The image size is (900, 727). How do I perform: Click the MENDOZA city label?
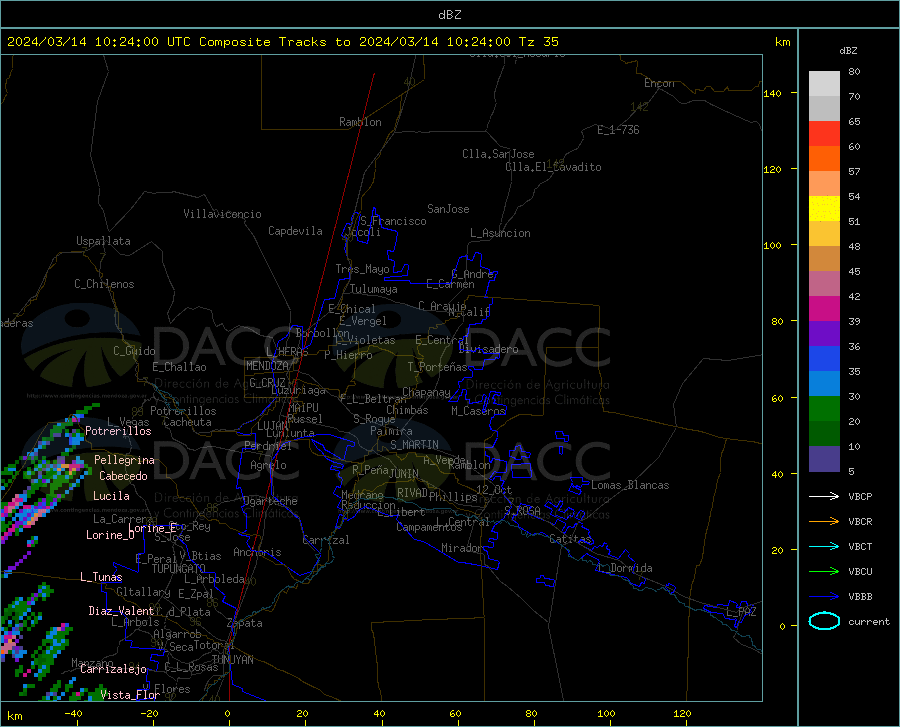(x=267, y=366)
